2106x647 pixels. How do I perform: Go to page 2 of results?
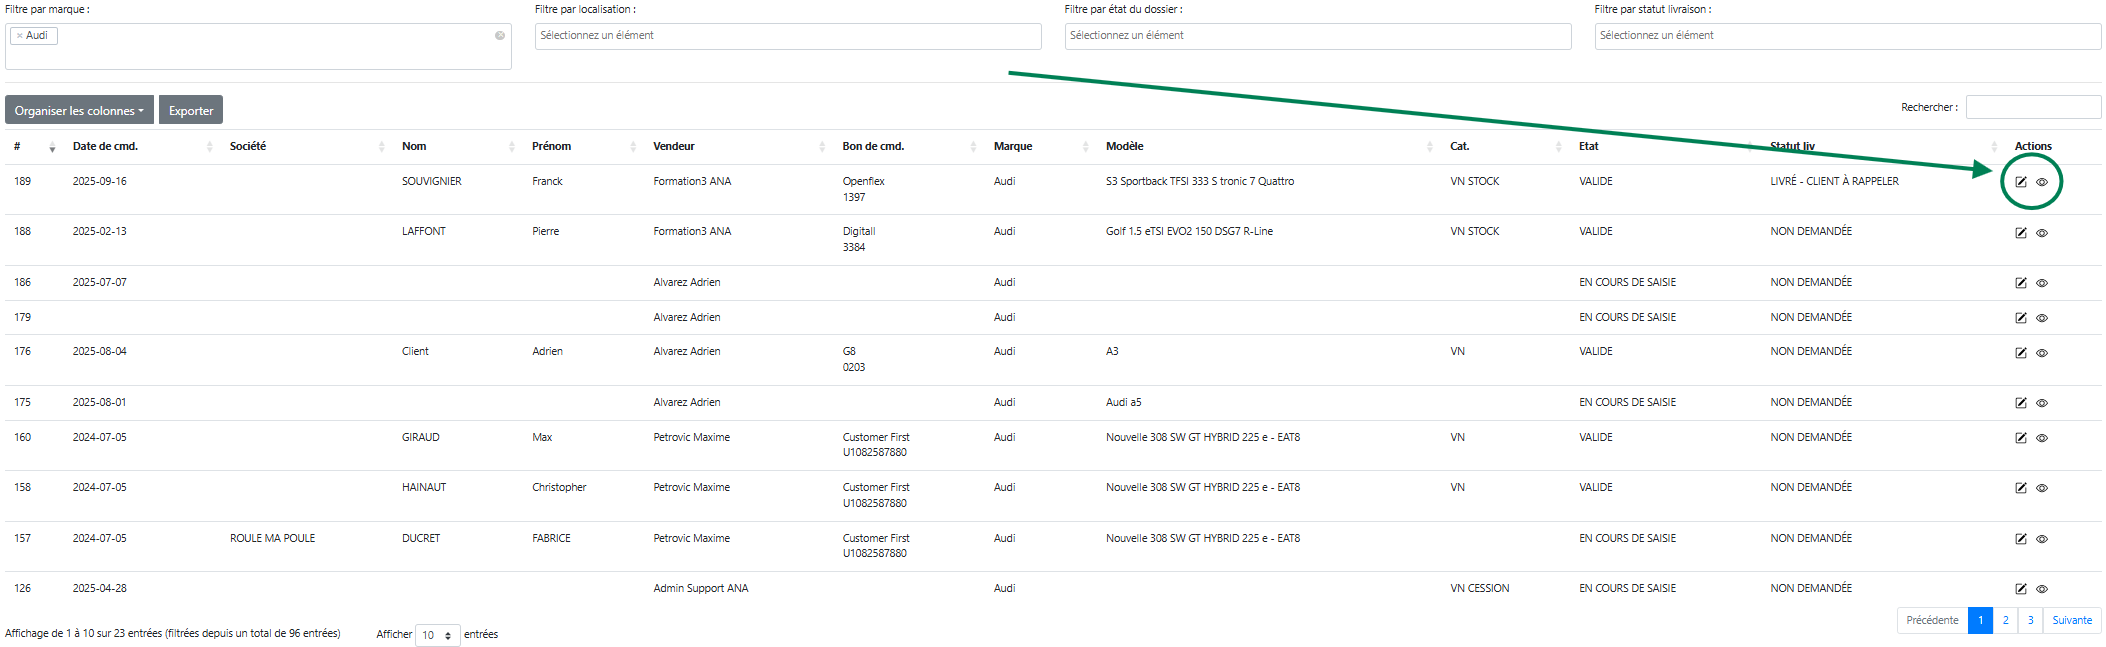tap(2005, 620)
